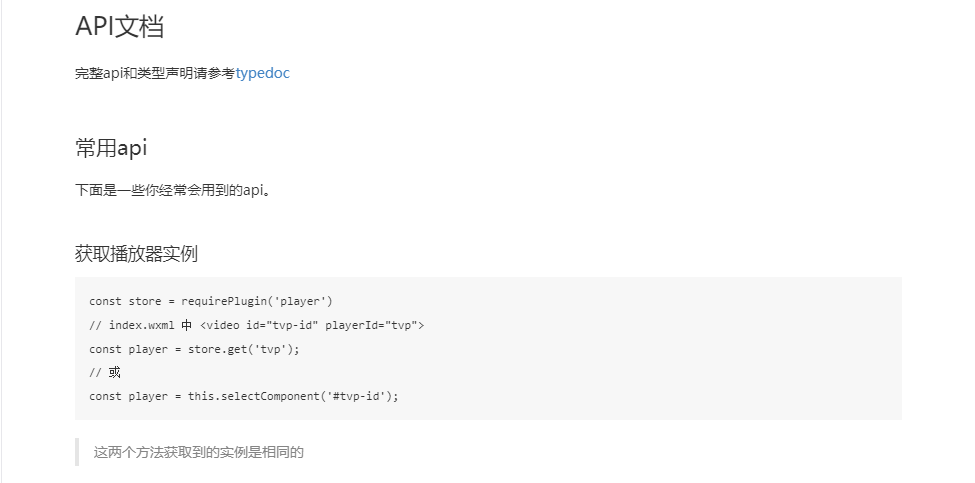Click the API文档 main heading
The image size is (975, 483).
coord(119,27)
